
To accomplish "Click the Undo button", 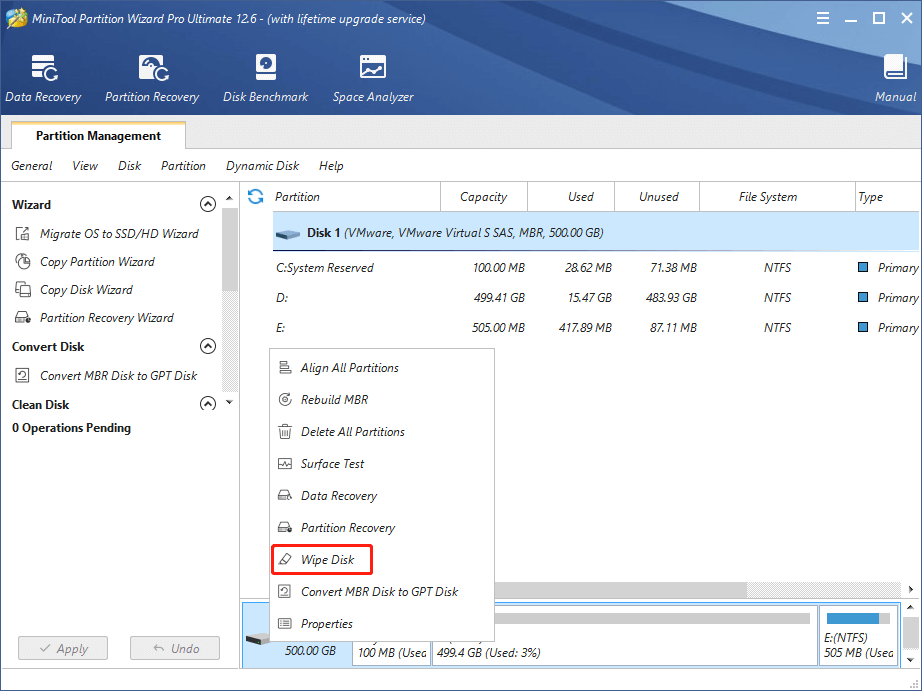I will click(175, 648).
